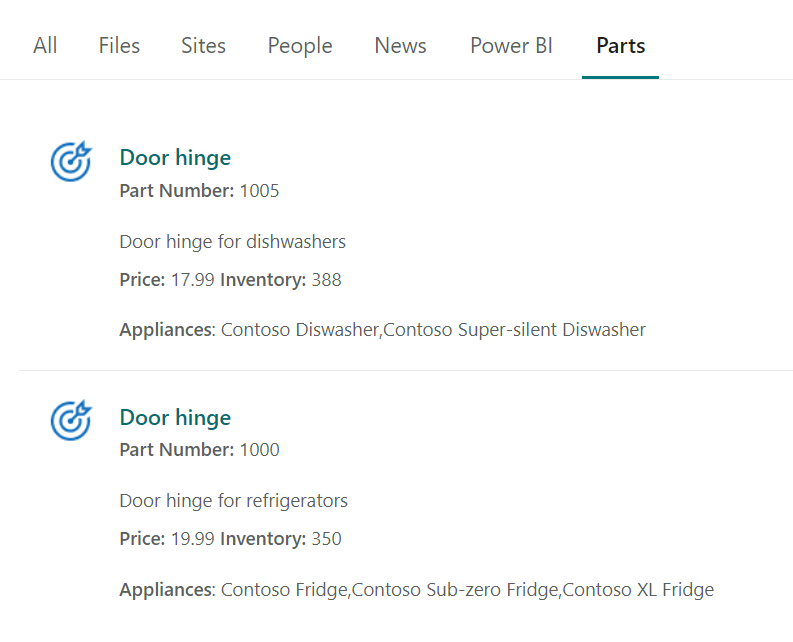Show the News tab
The image size is (793, 642).
point(400,46)
